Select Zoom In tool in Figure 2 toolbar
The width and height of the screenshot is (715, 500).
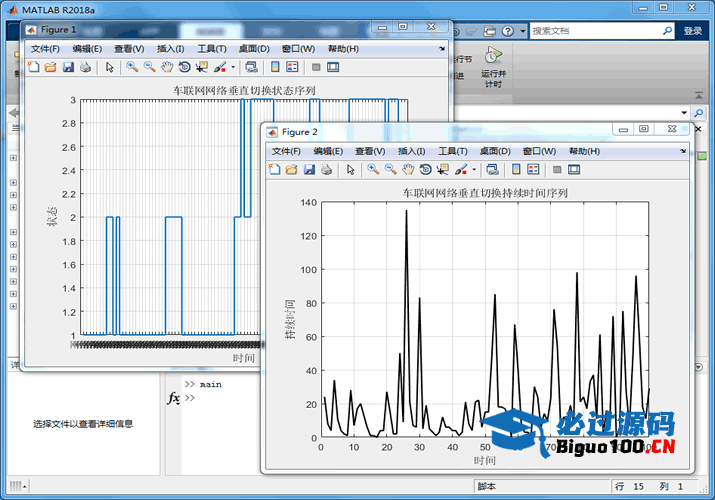click(373, 170)
